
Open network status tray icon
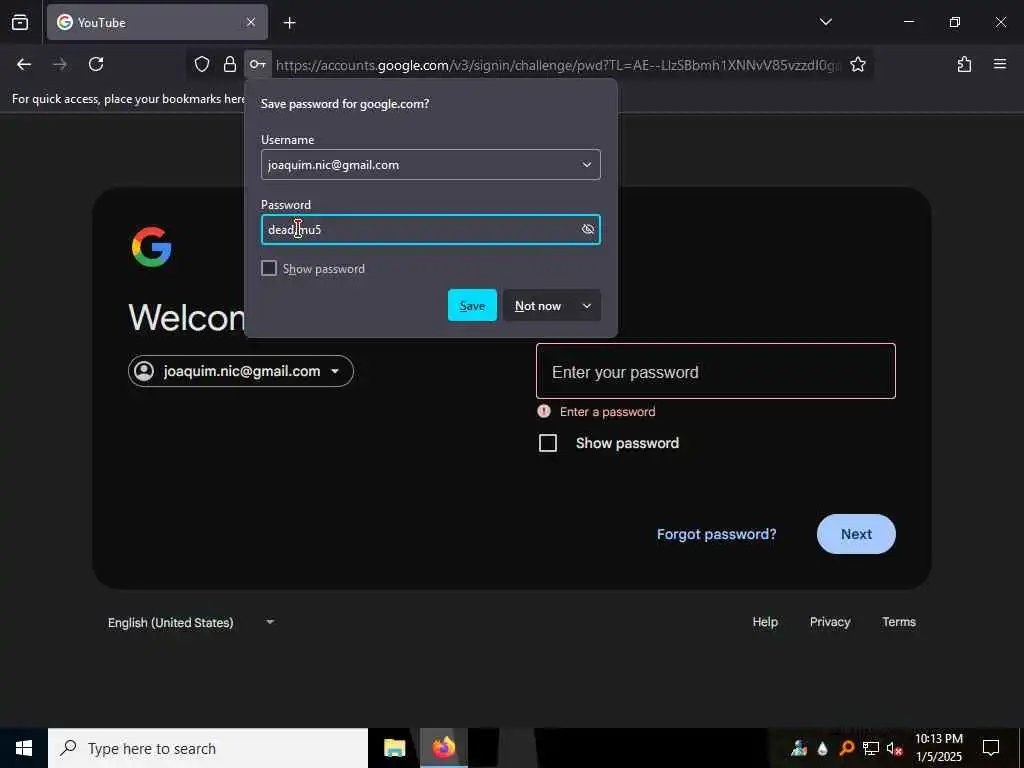coord(870,748)
